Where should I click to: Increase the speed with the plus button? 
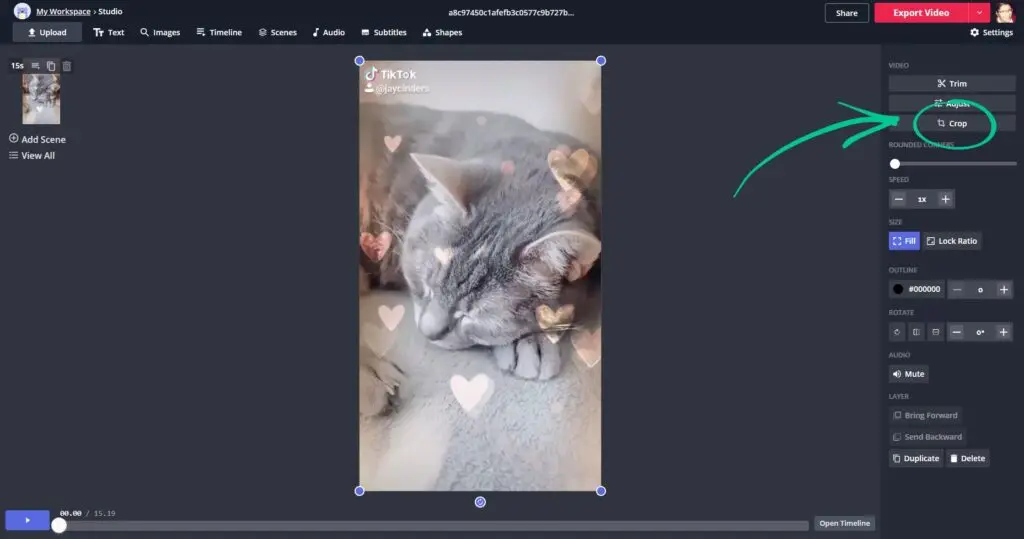(x=946, y=199)
